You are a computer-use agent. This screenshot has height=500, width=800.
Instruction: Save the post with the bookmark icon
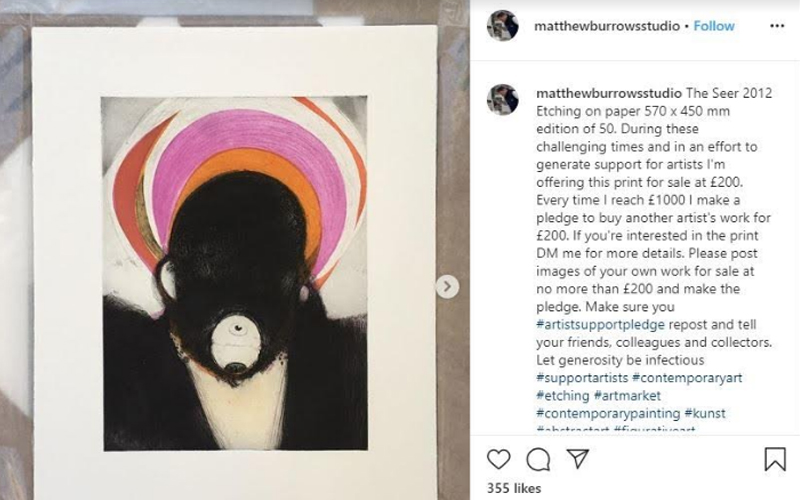pyautogui.click(x=774, y=459)
